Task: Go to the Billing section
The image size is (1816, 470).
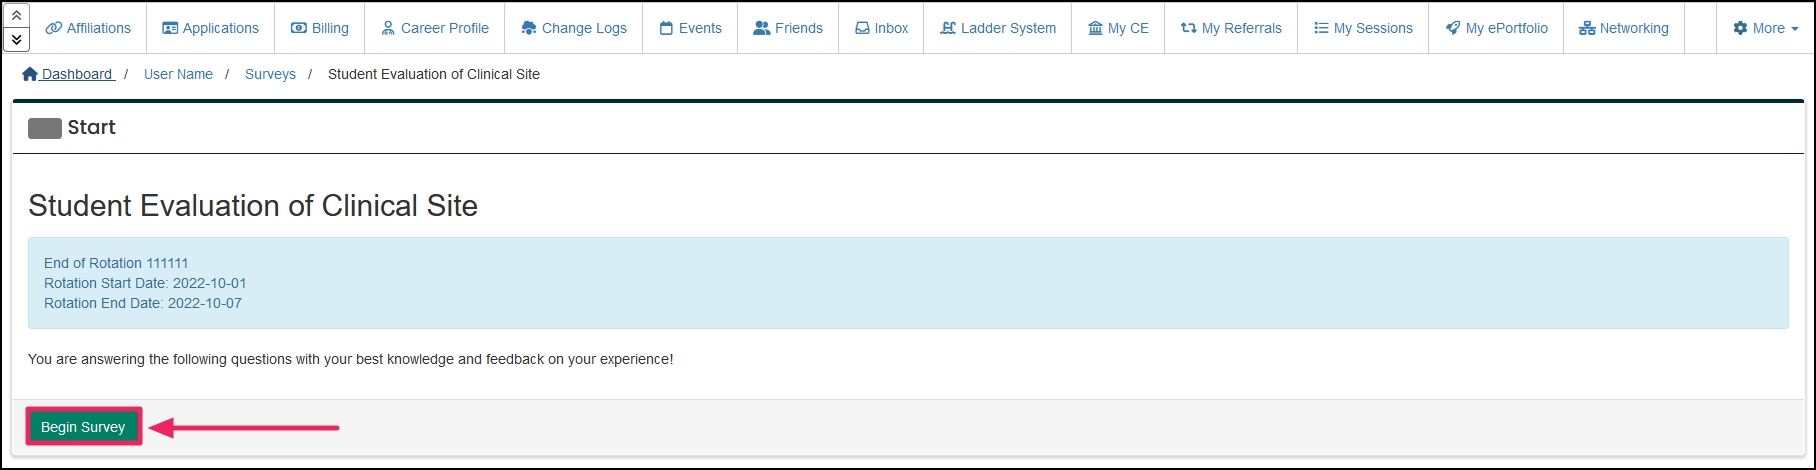Action: click(319, 28)
